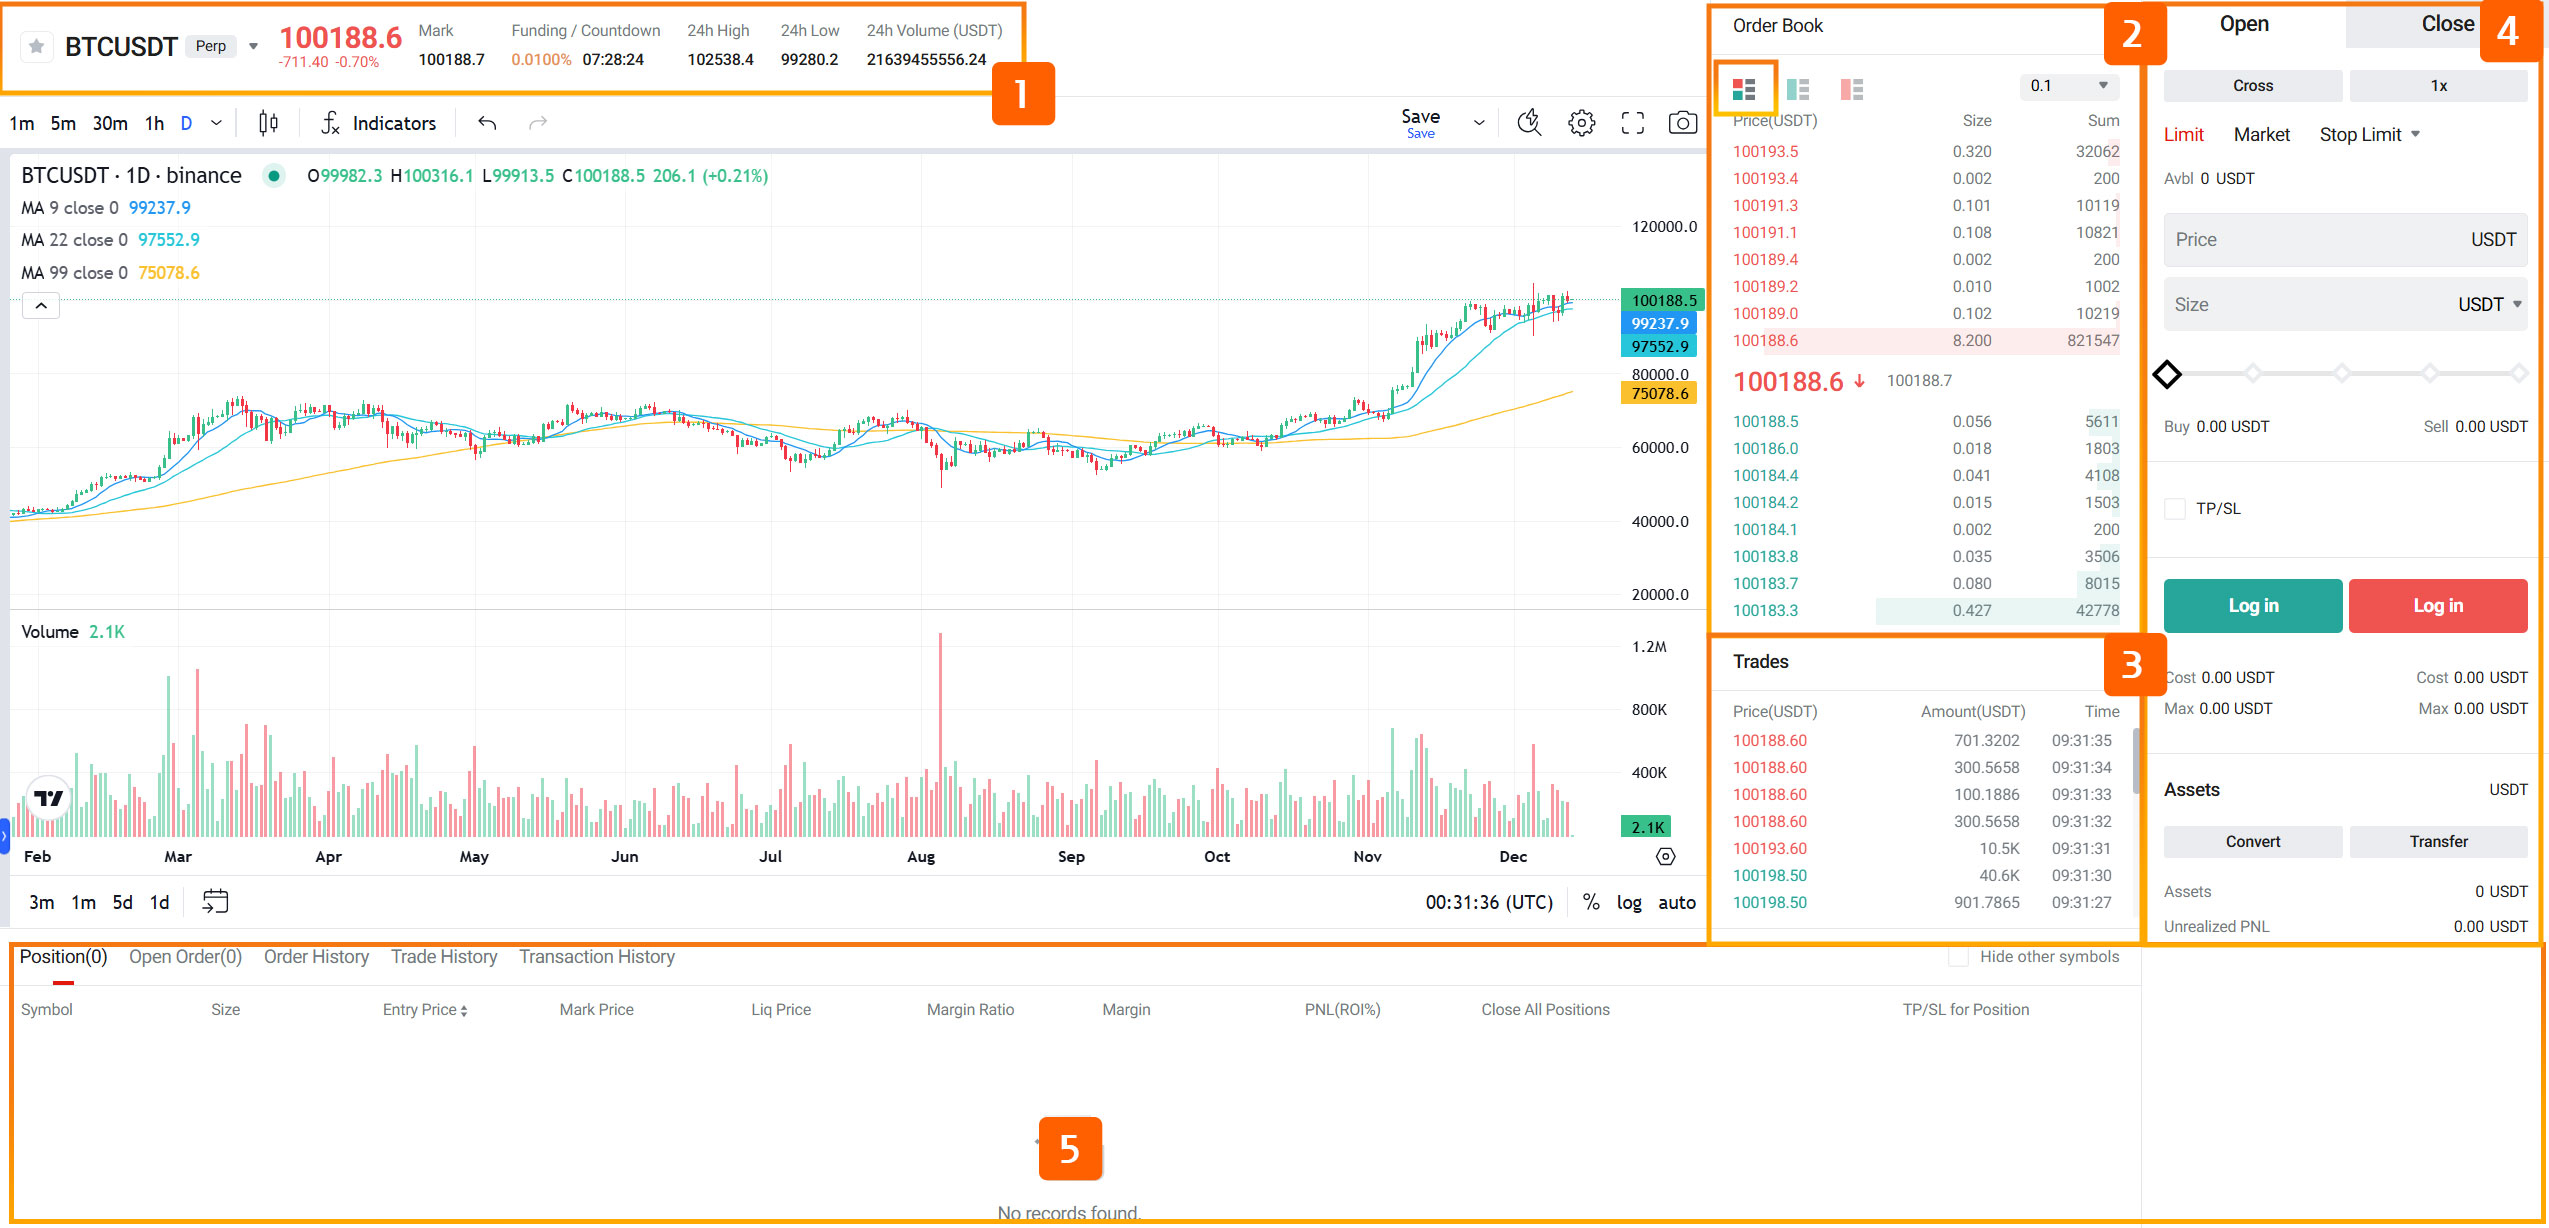View the Trade History tab

pos(444,957)
